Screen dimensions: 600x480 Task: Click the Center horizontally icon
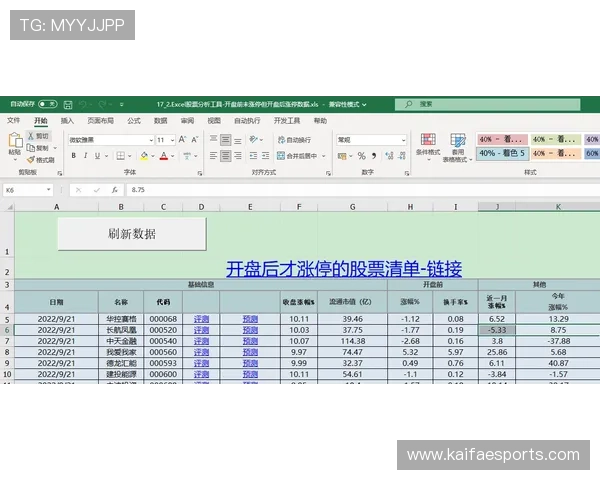click(225, 155)
